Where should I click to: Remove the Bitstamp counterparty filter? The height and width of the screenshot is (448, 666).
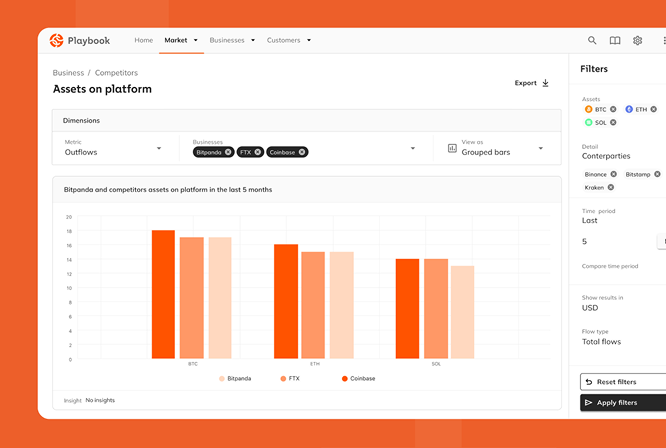[657, 174]
